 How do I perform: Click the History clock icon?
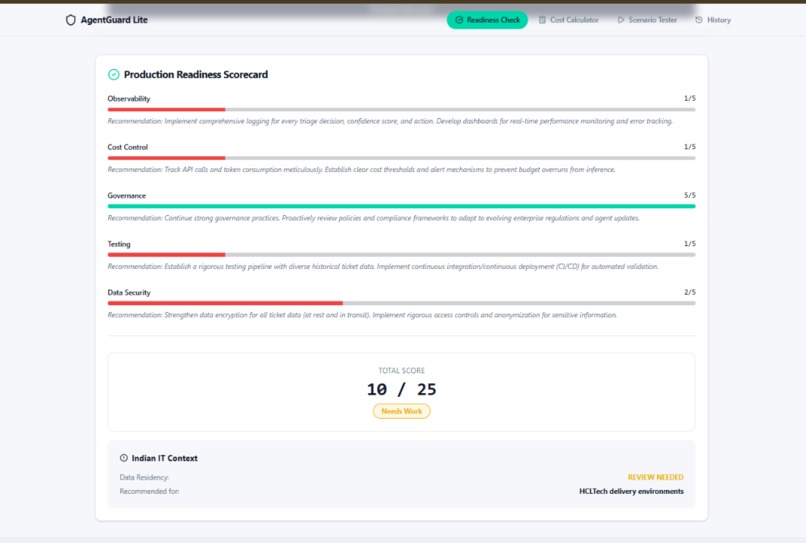point(699,20)
